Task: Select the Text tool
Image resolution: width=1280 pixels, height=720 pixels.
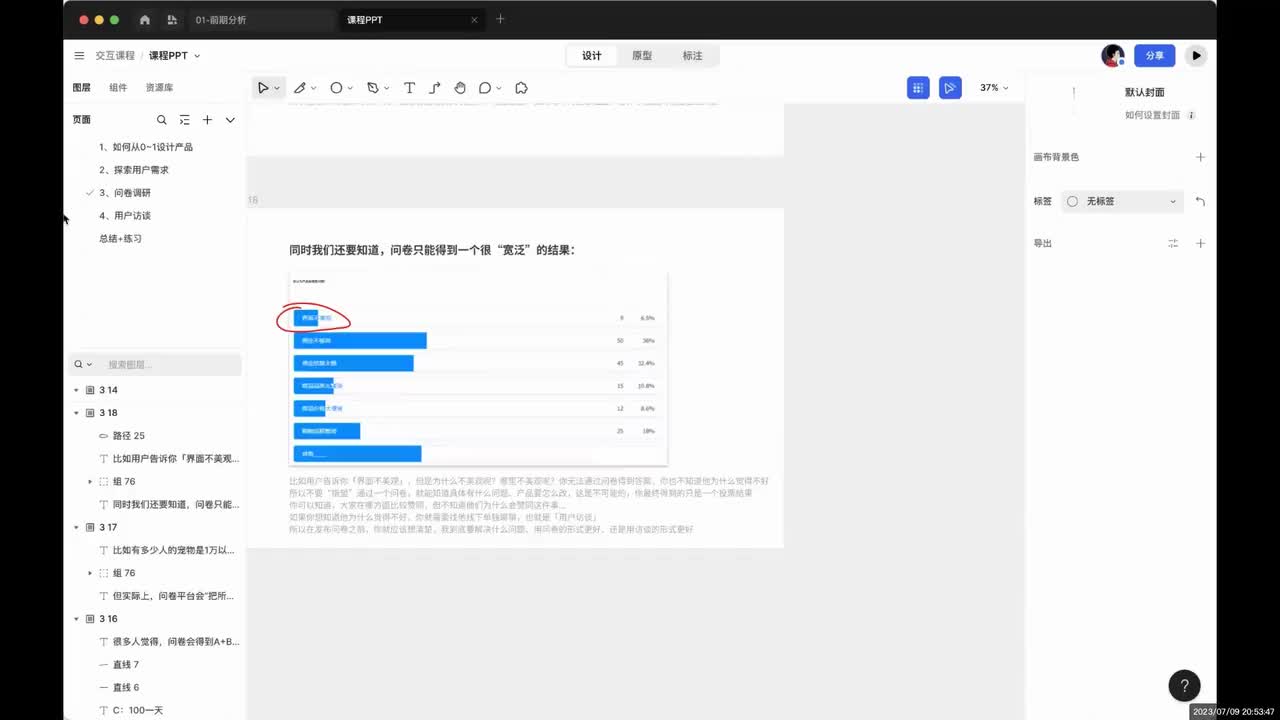Action: coord(409,88)
